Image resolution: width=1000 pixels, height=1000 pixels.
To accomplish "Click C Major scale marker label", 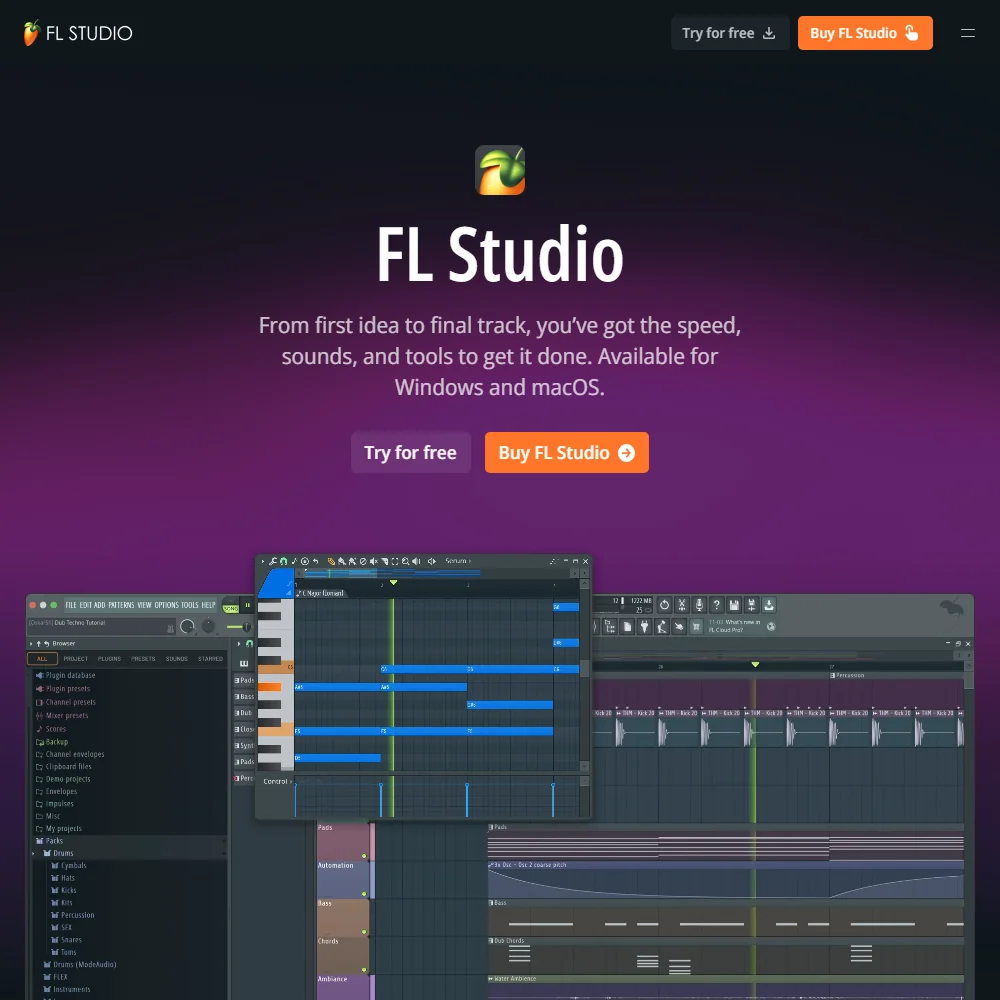I will click(x=320, y=593).
